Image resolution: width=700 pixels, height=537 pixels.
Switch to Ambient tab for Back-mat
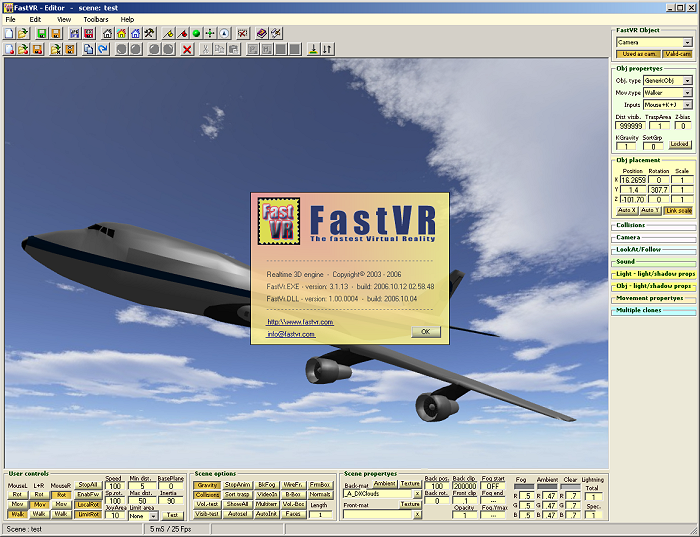coord(384,483)
